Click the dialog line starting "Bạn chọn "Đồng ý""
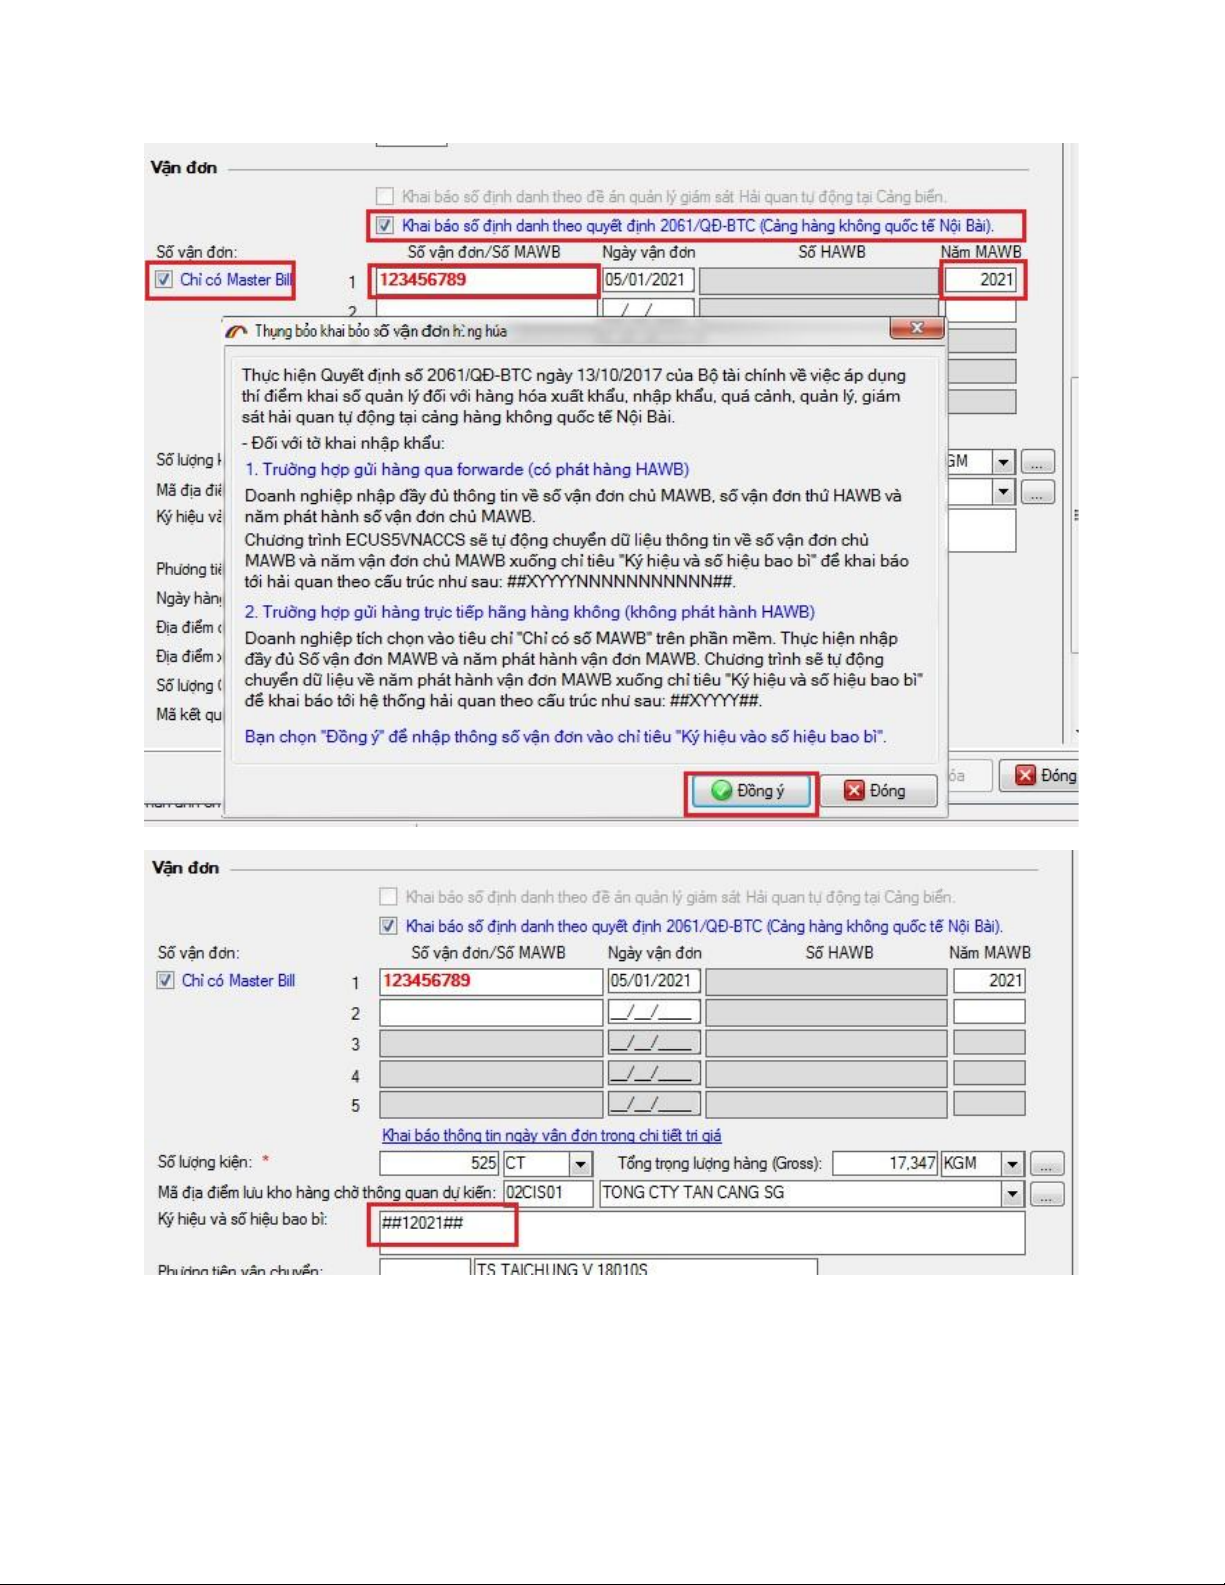The height and width of the screenshot is (1585, 1225). 565,737
